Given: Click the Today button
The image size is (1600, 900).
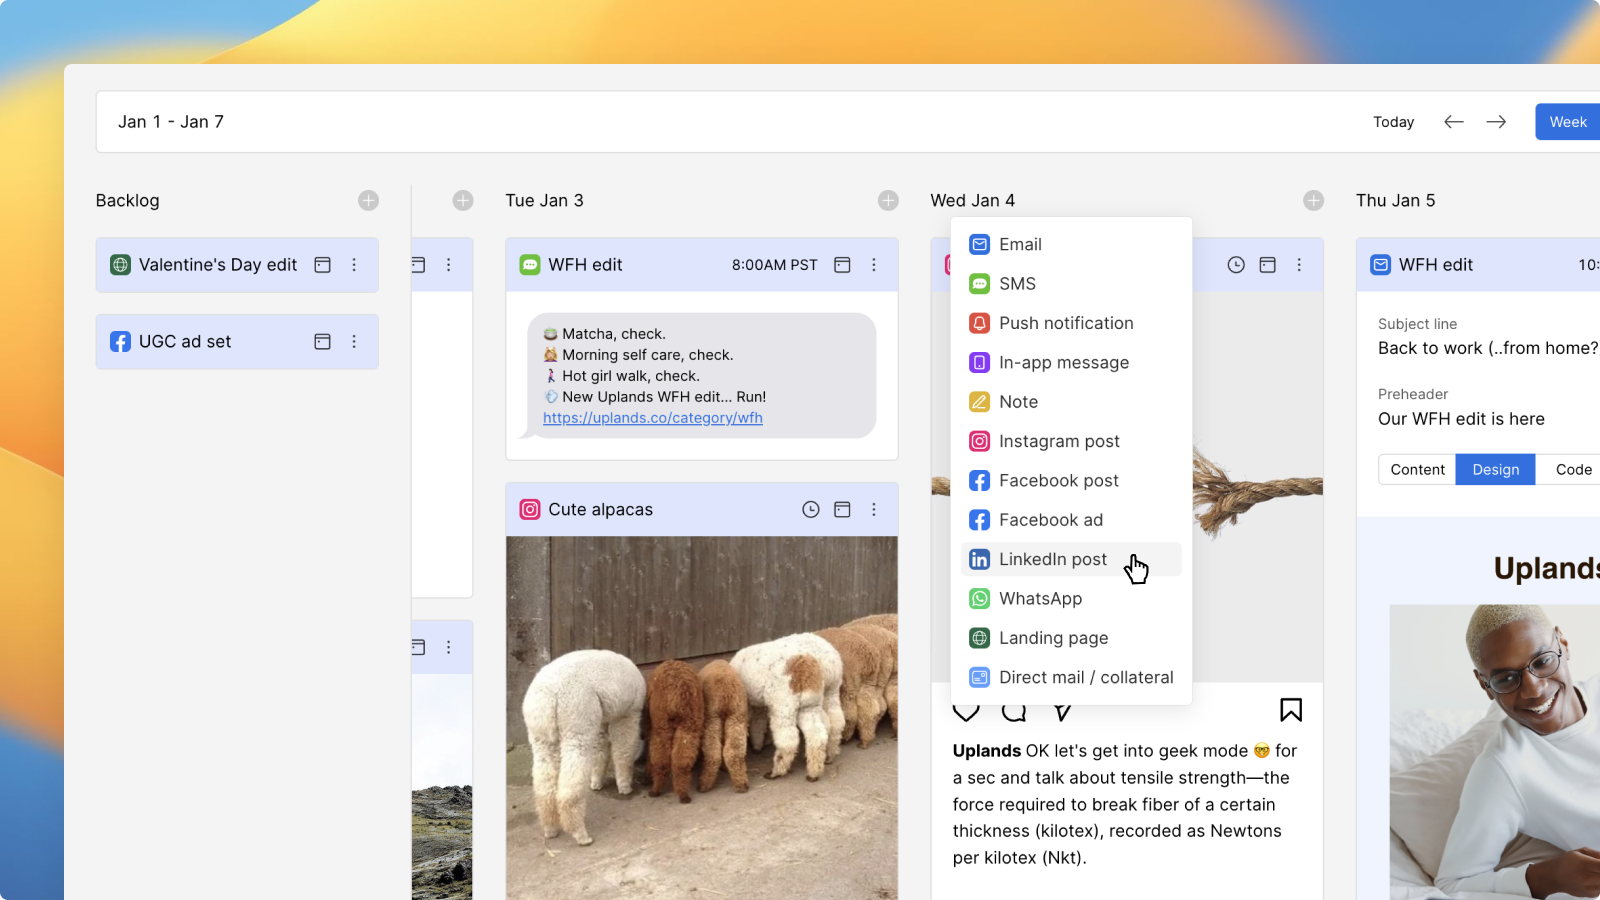Looking at the screenshot, I should click(1393, 122).
